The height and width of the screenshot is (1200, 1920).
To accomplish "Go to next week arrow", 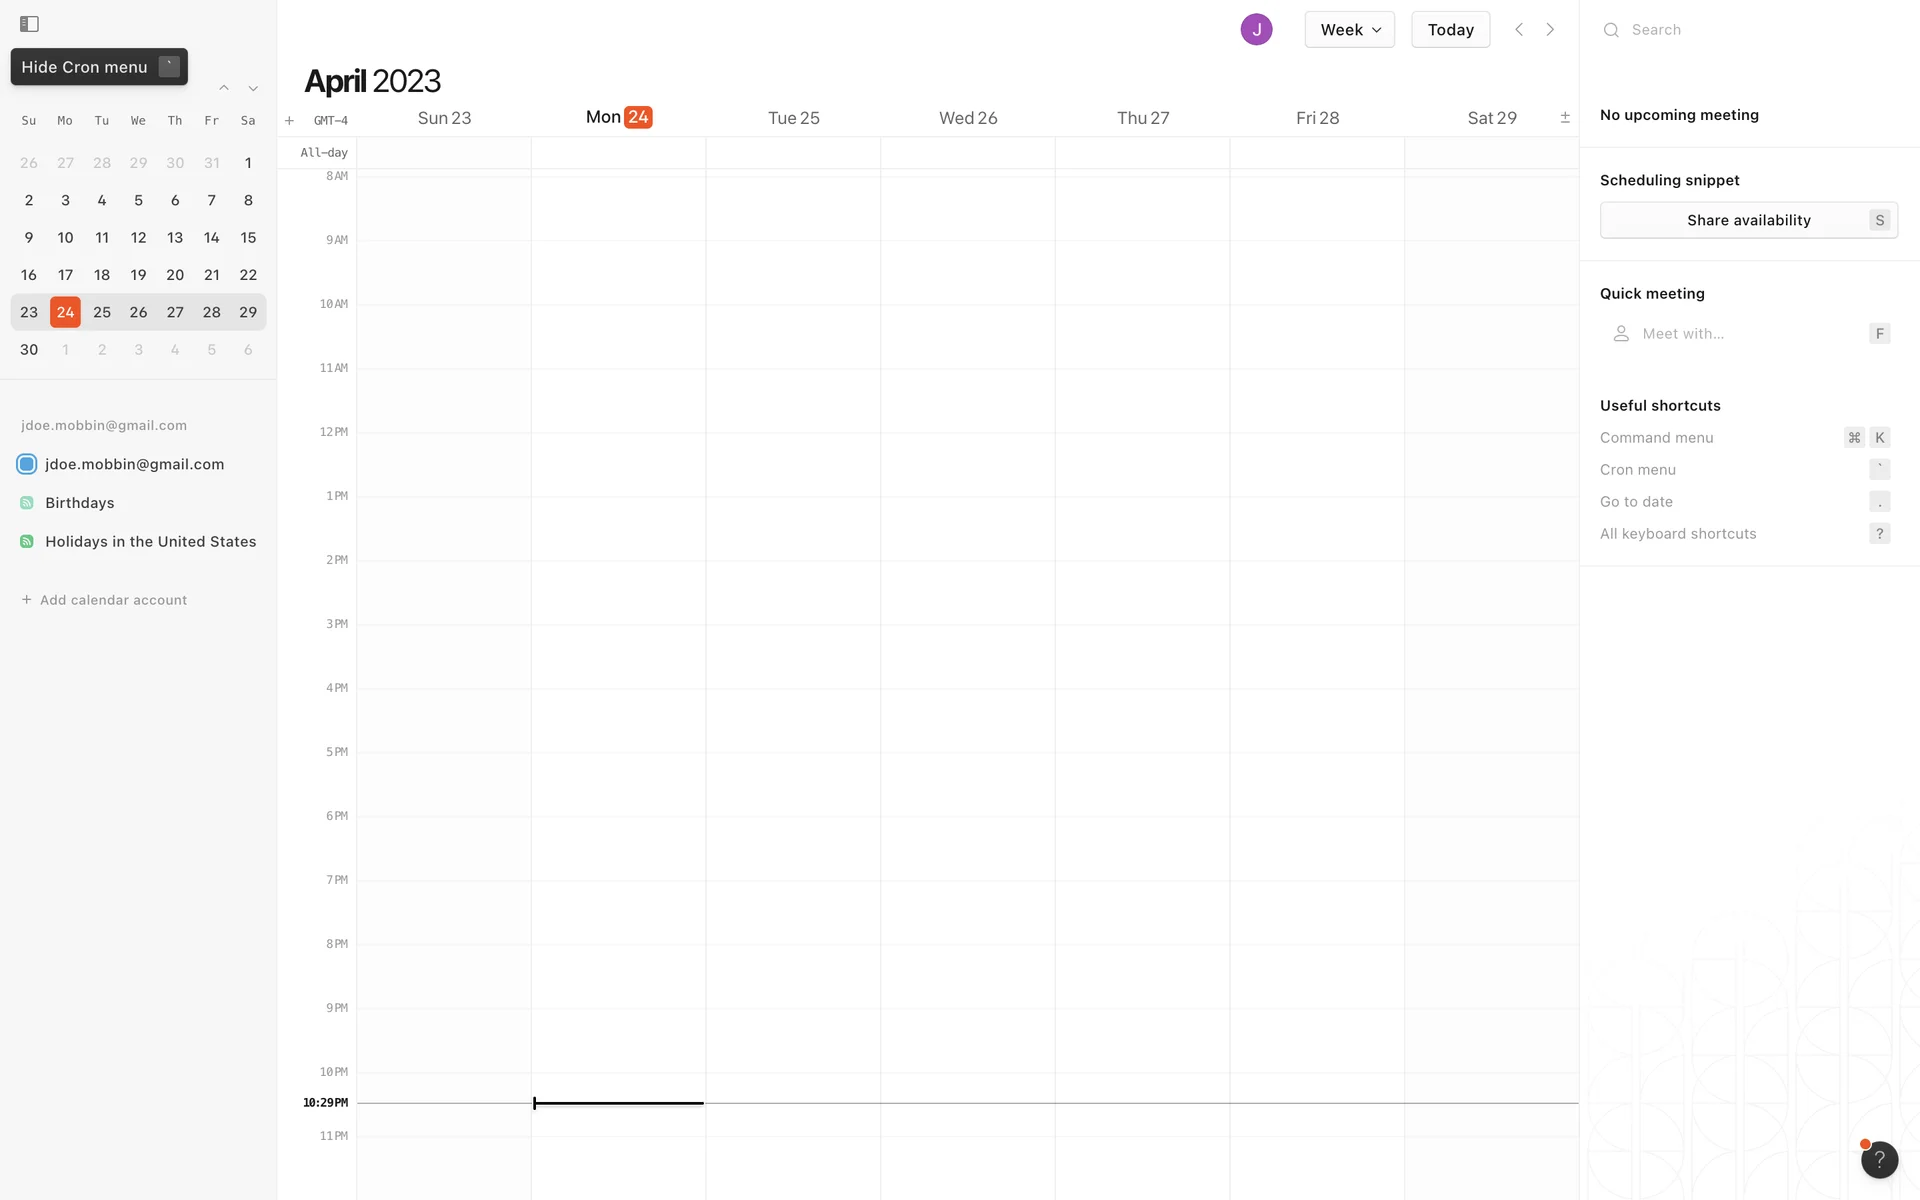I will (x=1550, y=30).
